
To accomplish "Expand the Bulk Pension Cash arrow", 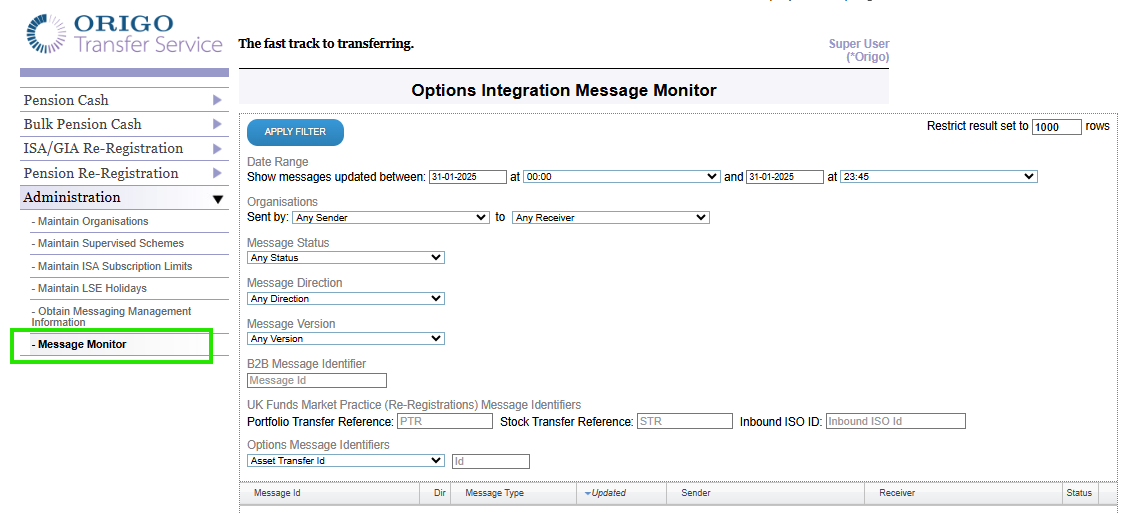I will tap(218, 124).
